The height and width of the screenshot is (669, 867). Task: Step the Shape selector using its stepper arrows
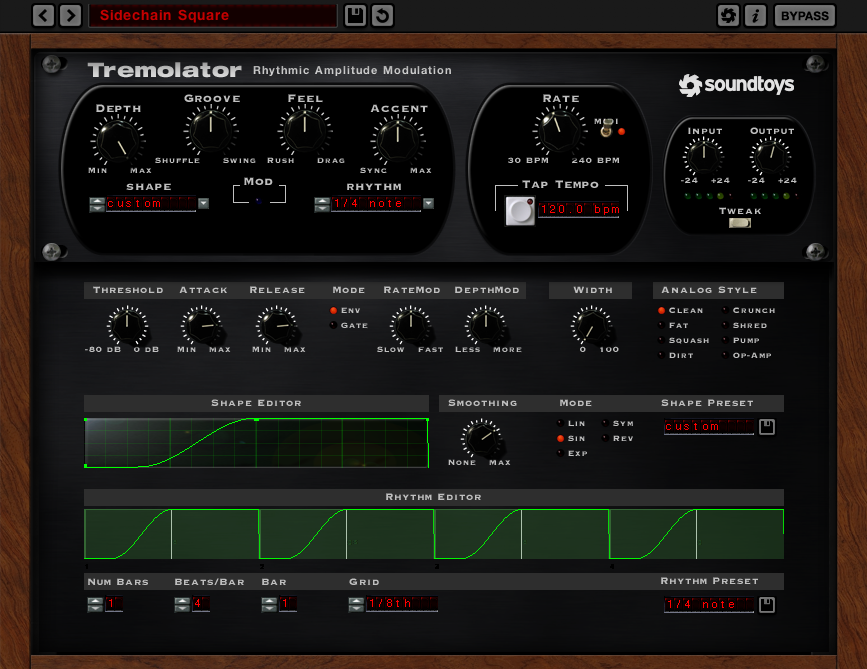[x=97, y=204]
